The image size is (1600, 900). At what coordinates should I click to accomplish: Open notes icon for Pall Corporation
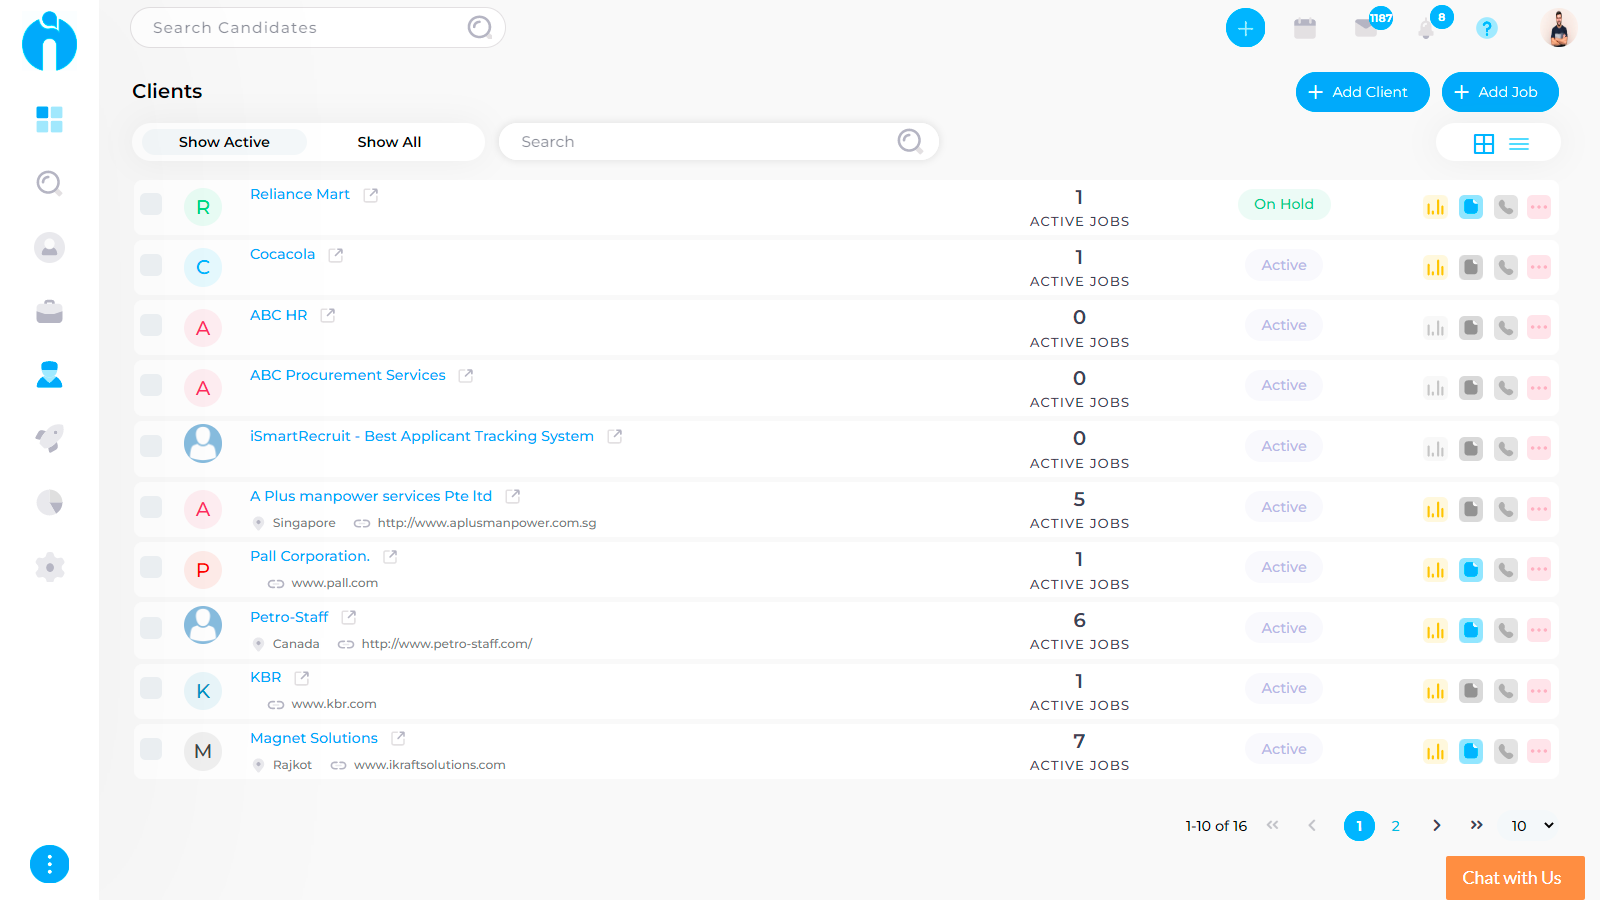pos(1471,570)
